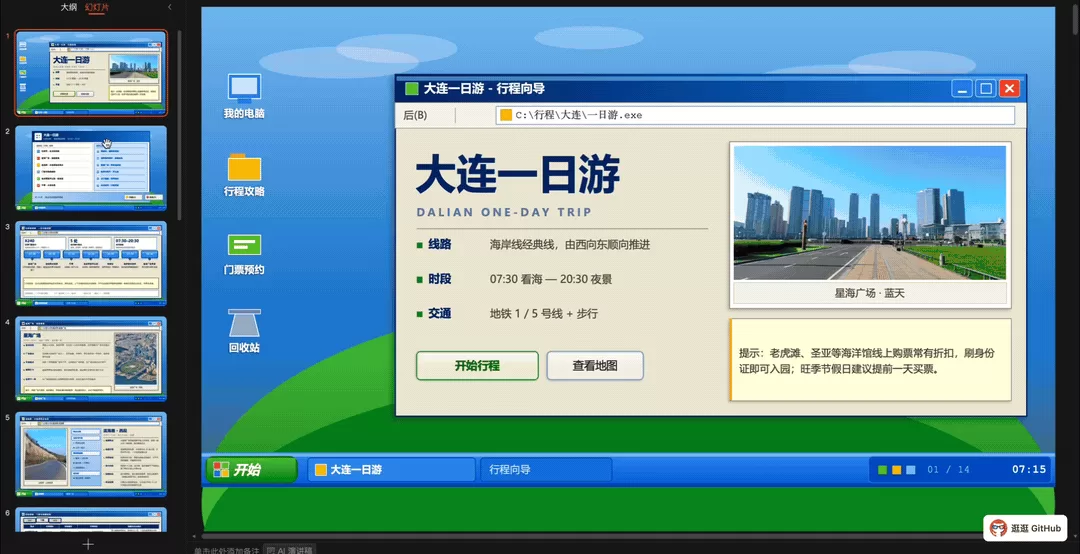This screenshot has height=554, width=1080.
Task: Click the 07:15 taskbar clock
Action: pos(1028,469)
